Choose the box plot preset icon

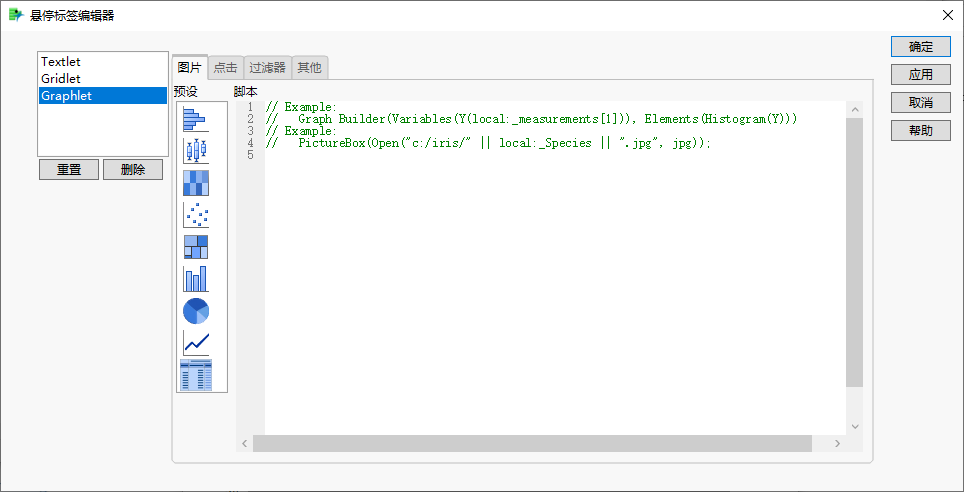click(x=196, y=151)
